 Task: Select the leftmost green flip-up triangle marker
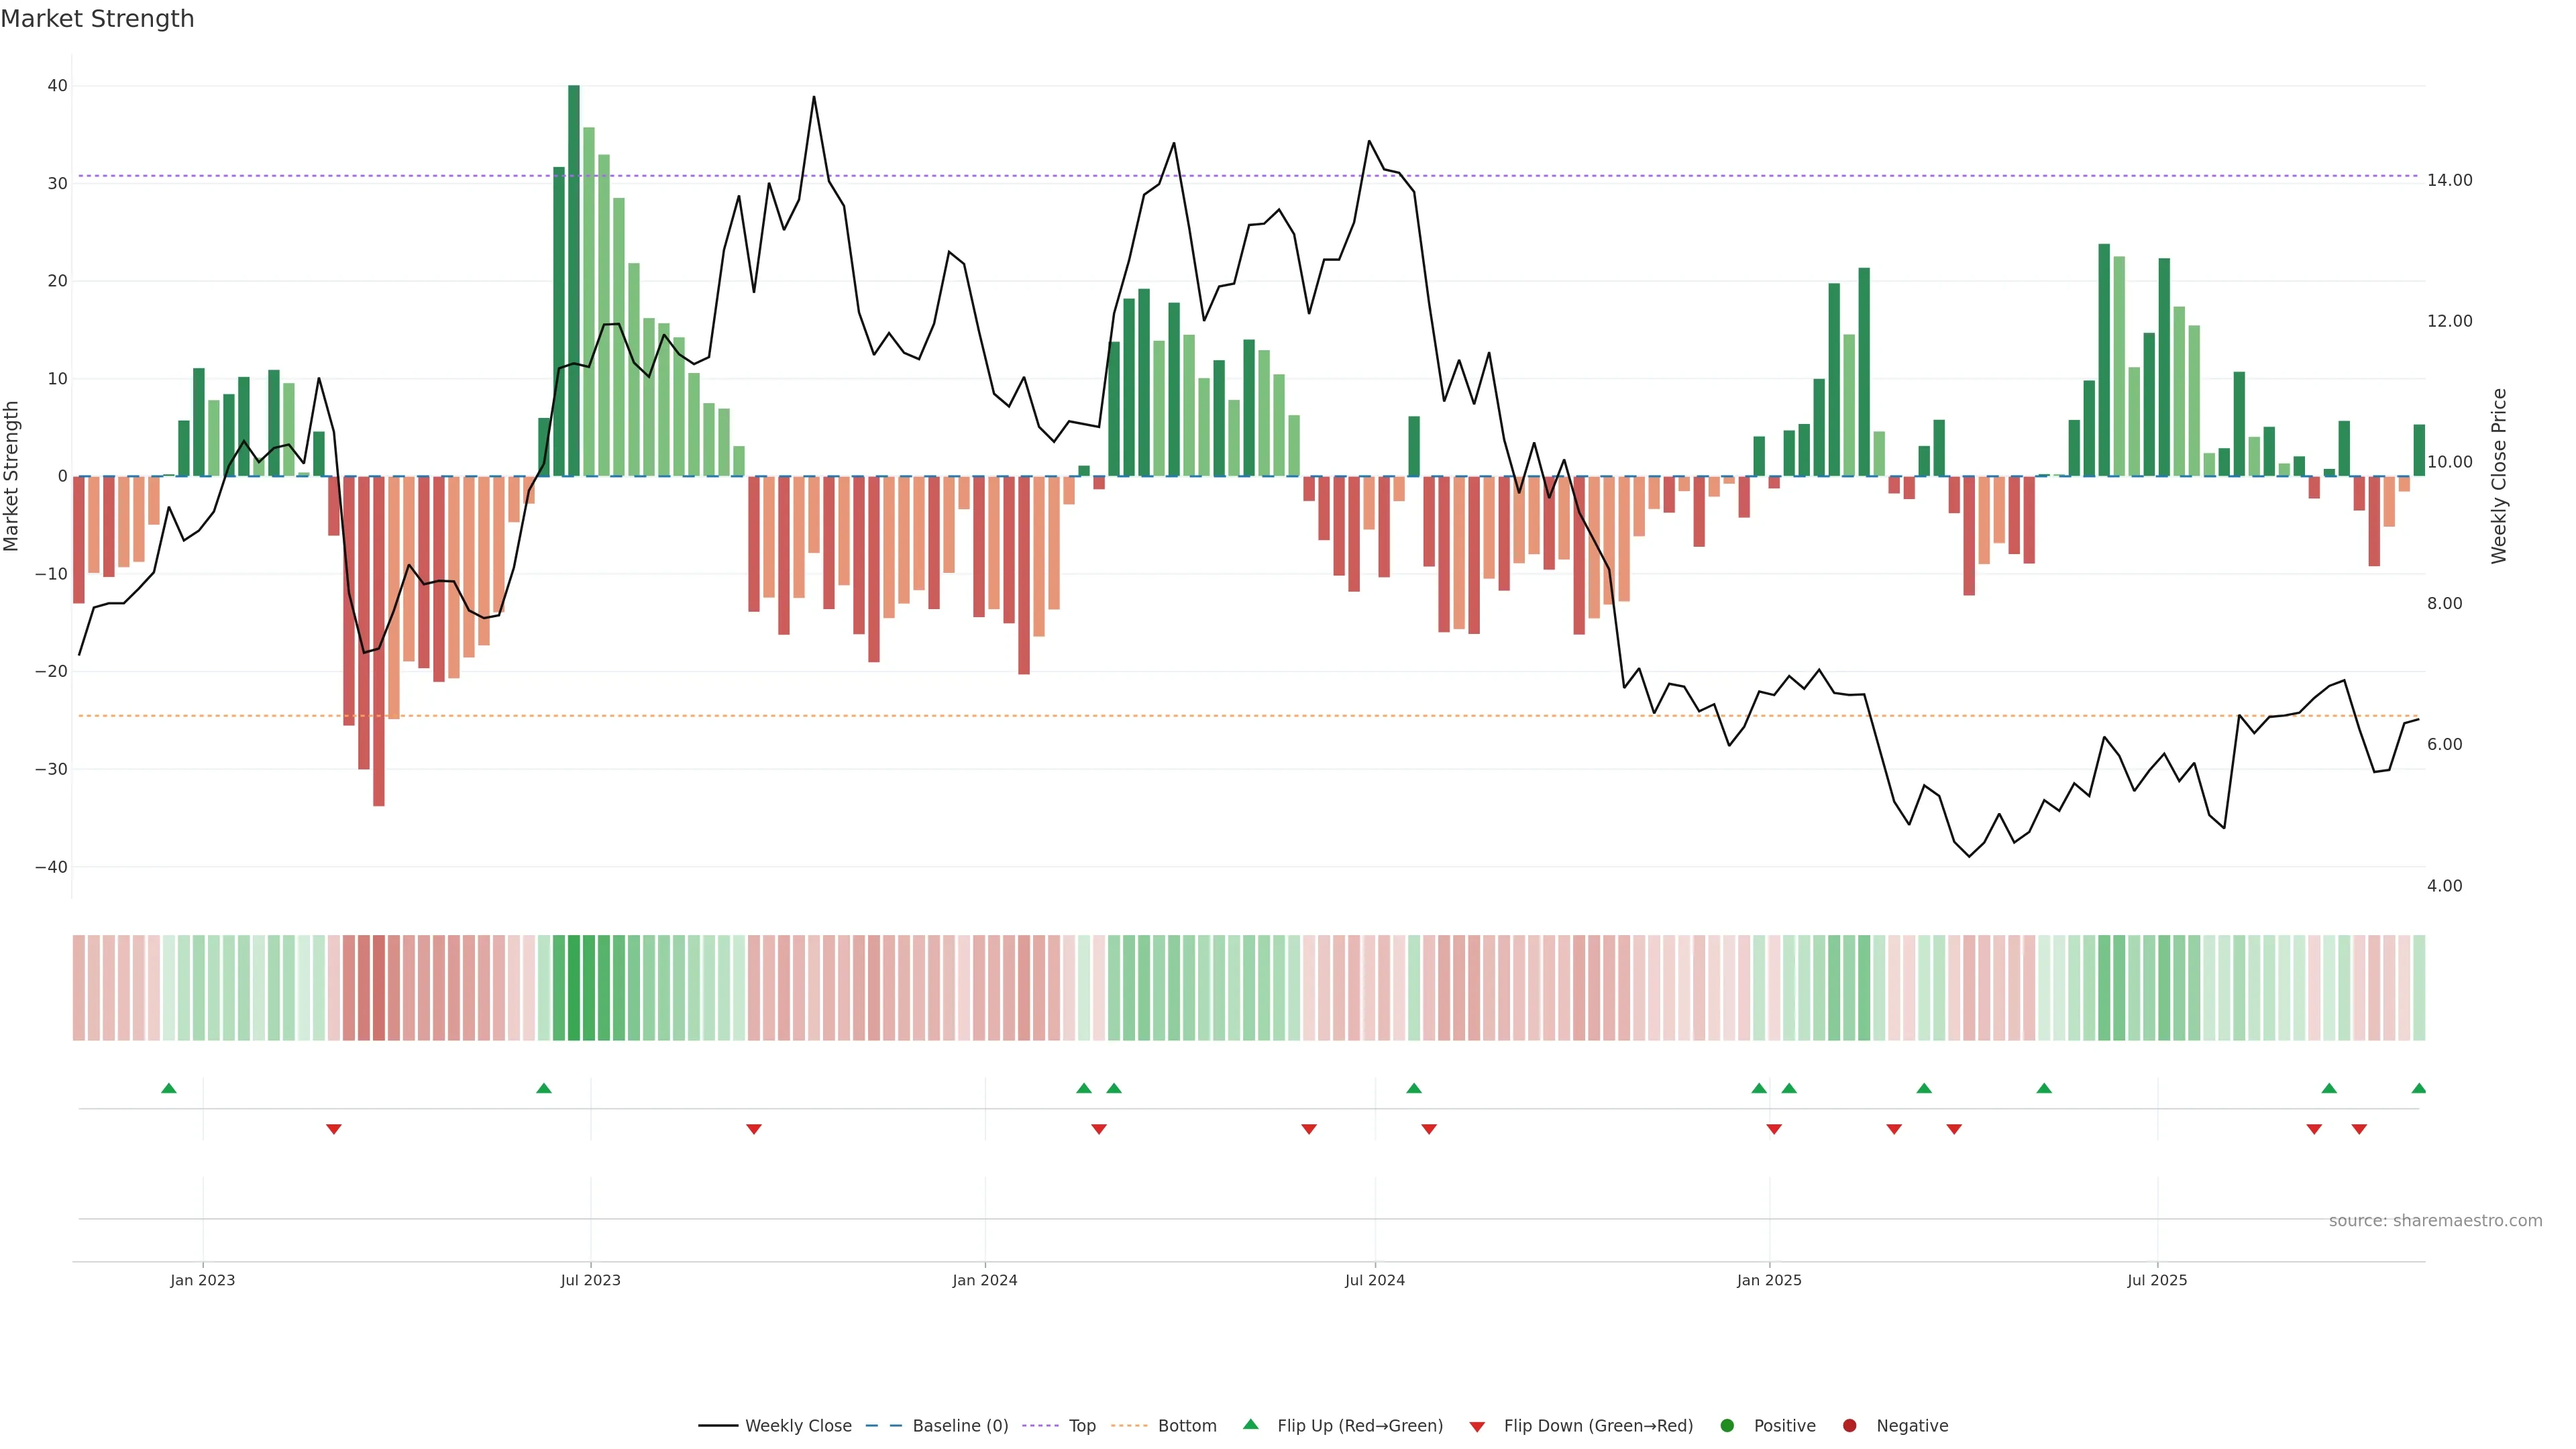pos(169,1088)
